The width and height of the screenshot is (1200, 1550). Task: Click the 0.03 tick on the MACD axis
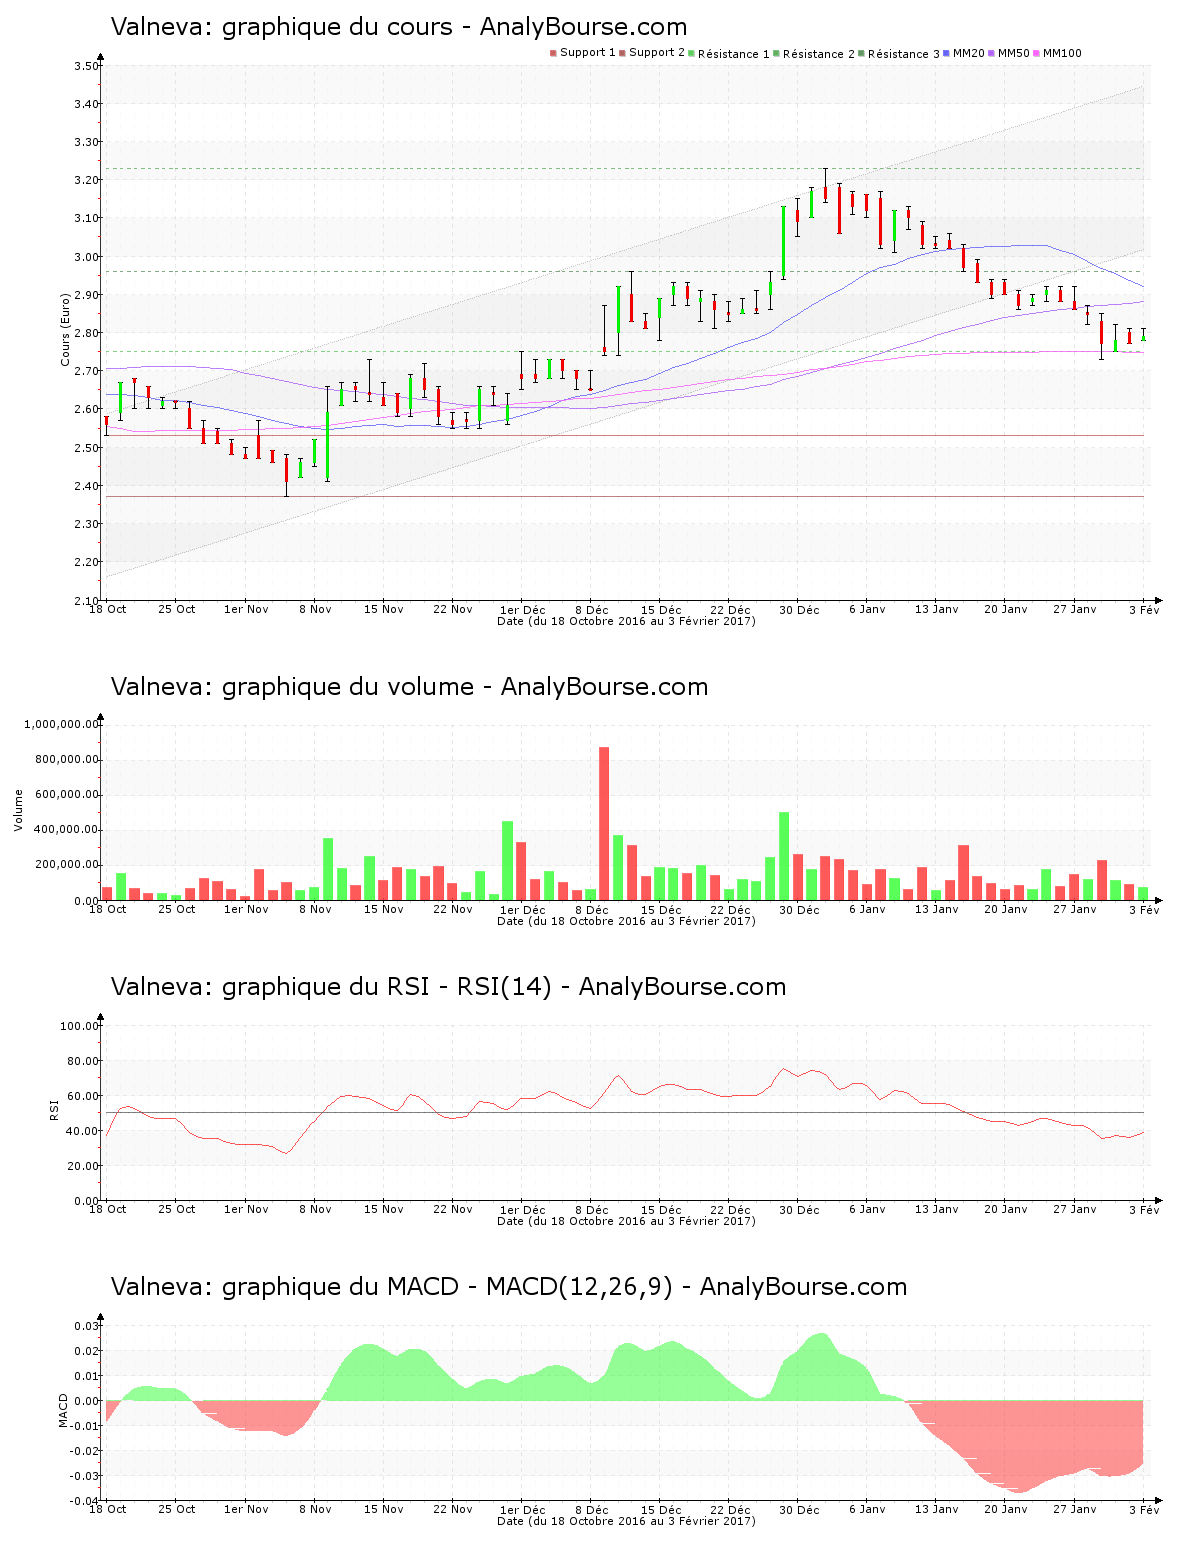(88, 1326)
